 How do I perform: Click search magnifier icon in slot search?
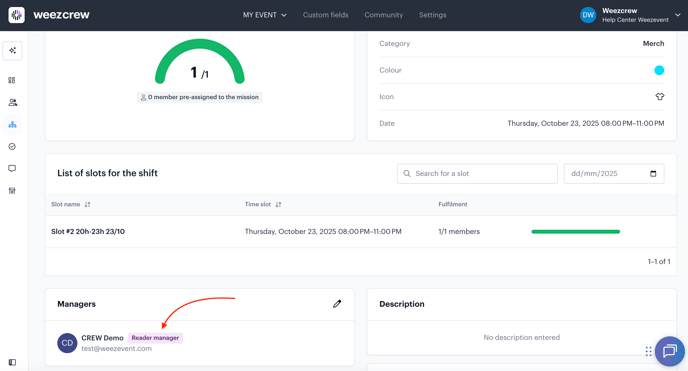[407, 174]
